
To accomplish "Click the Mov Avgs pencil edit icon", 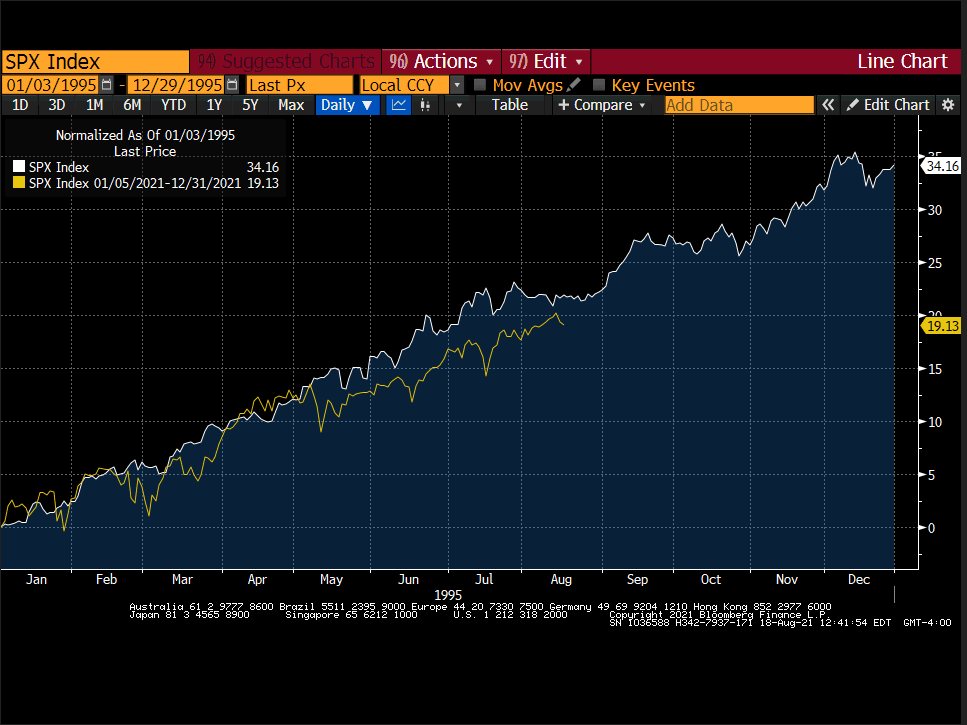I will (573, 85).
